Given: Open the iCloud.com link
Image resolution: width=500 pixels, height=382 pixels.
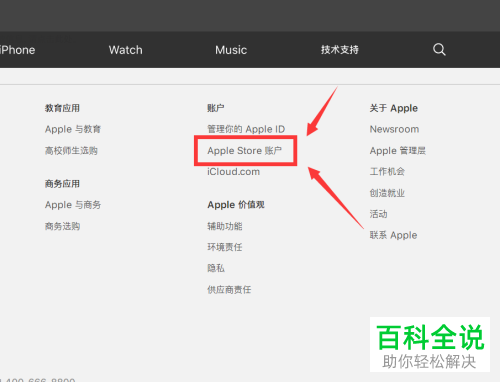Looking at the screenshot, I should (x=233, y=172).
